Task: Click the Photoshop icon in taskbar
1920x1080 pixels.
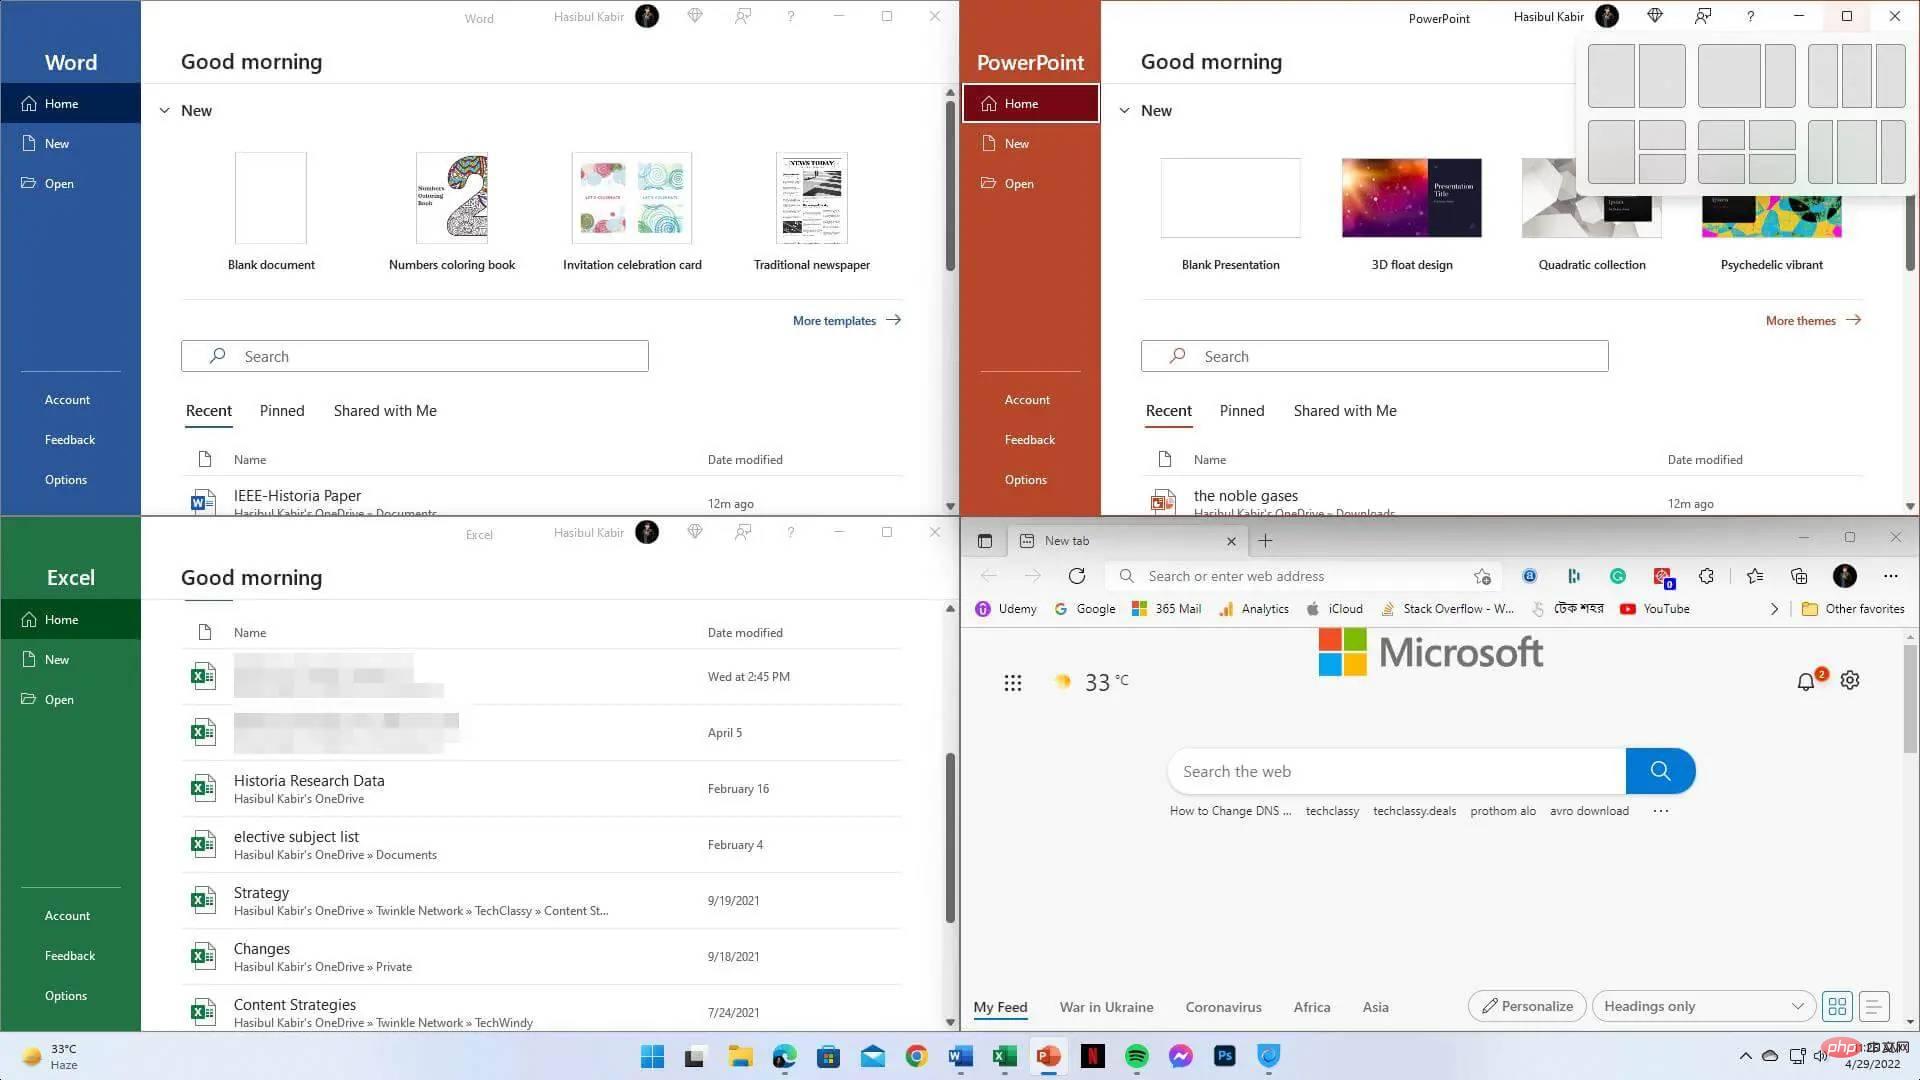Action: (x=1224, y=1055)
